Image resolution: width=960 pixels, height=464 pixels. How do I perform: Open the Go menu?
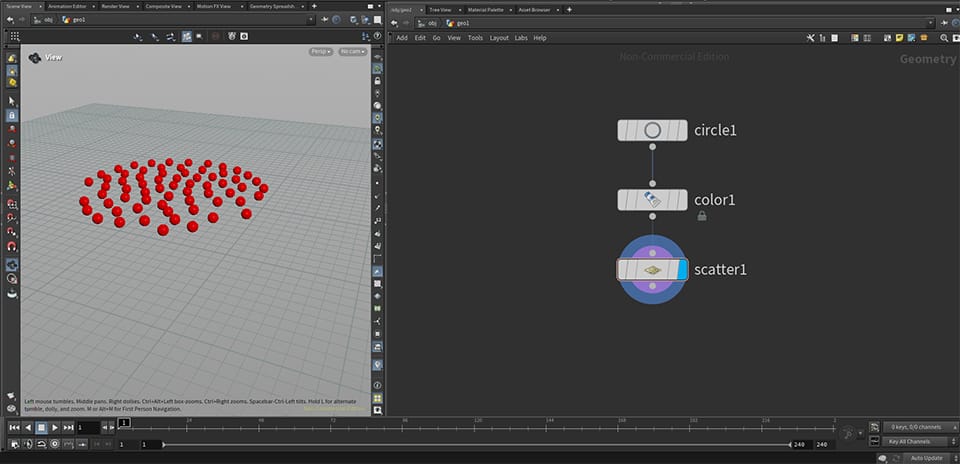coord(437,38)
